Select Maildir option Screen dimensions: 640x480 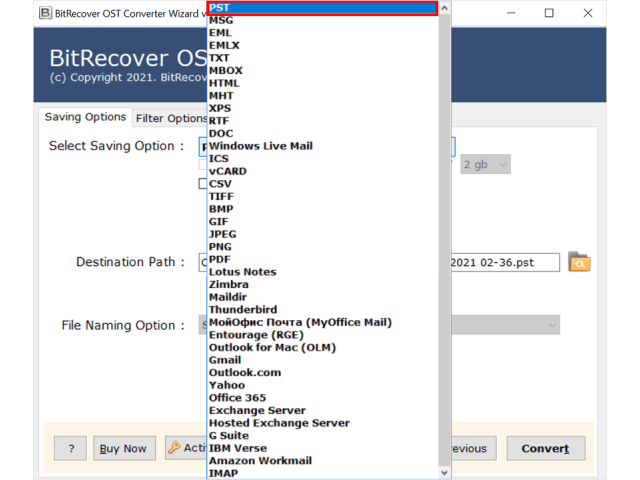coord(322,297)
